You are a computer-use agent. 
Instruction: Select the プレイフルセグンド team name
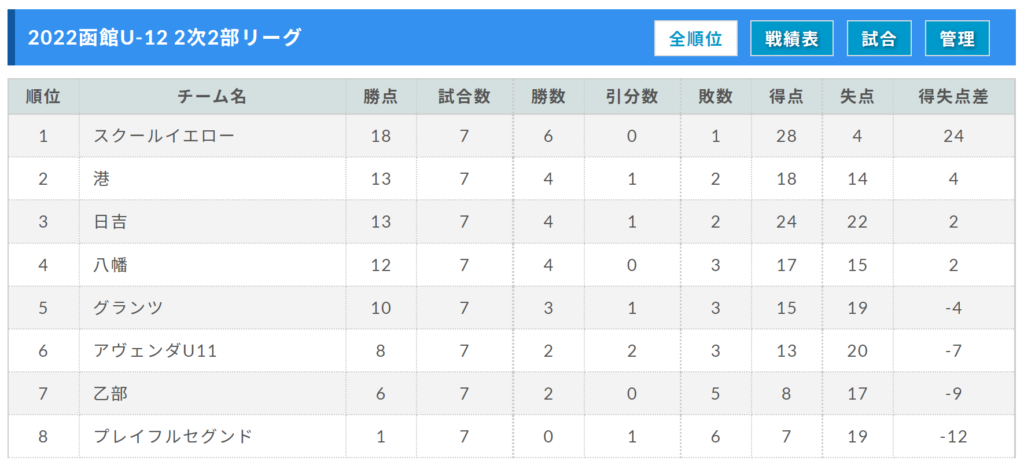coord(172,437)
